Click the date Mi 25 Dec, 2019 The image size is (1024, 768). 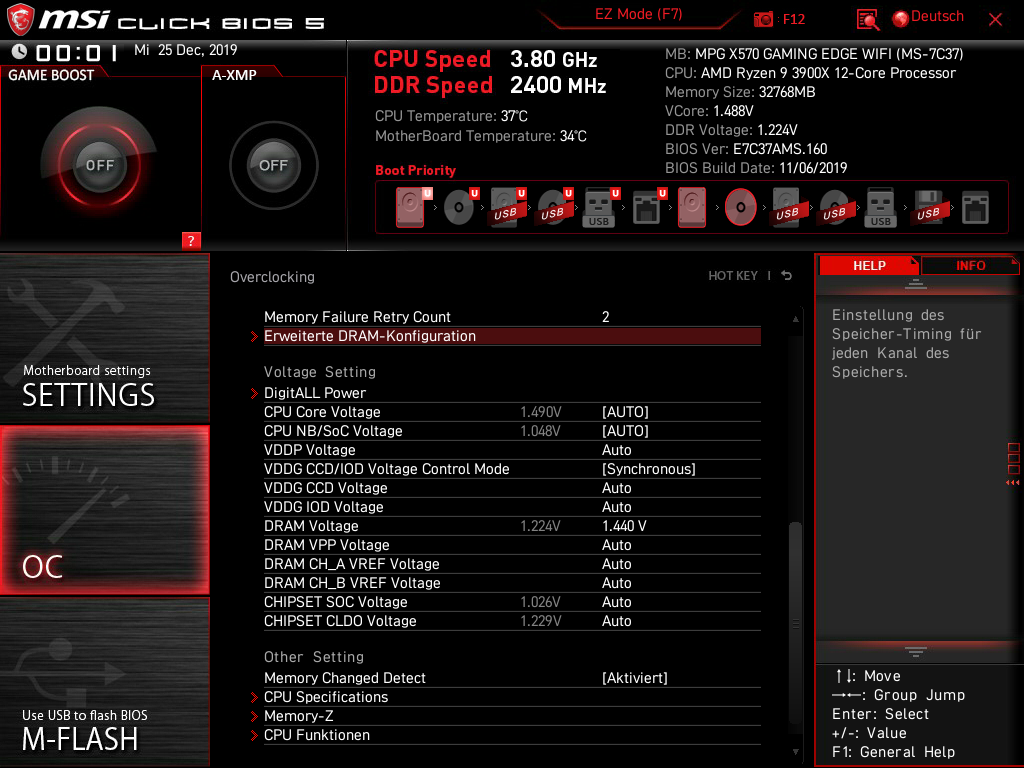click(185, 50)
